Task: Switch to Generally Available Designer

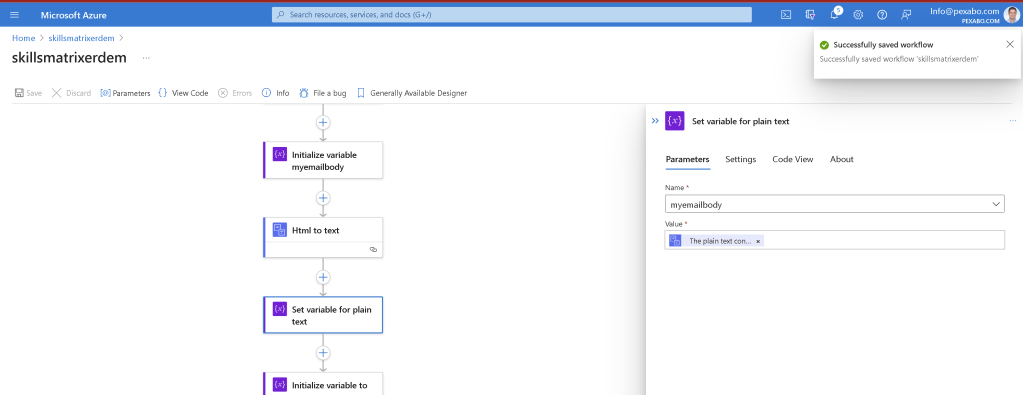Action: pos(412,93)
